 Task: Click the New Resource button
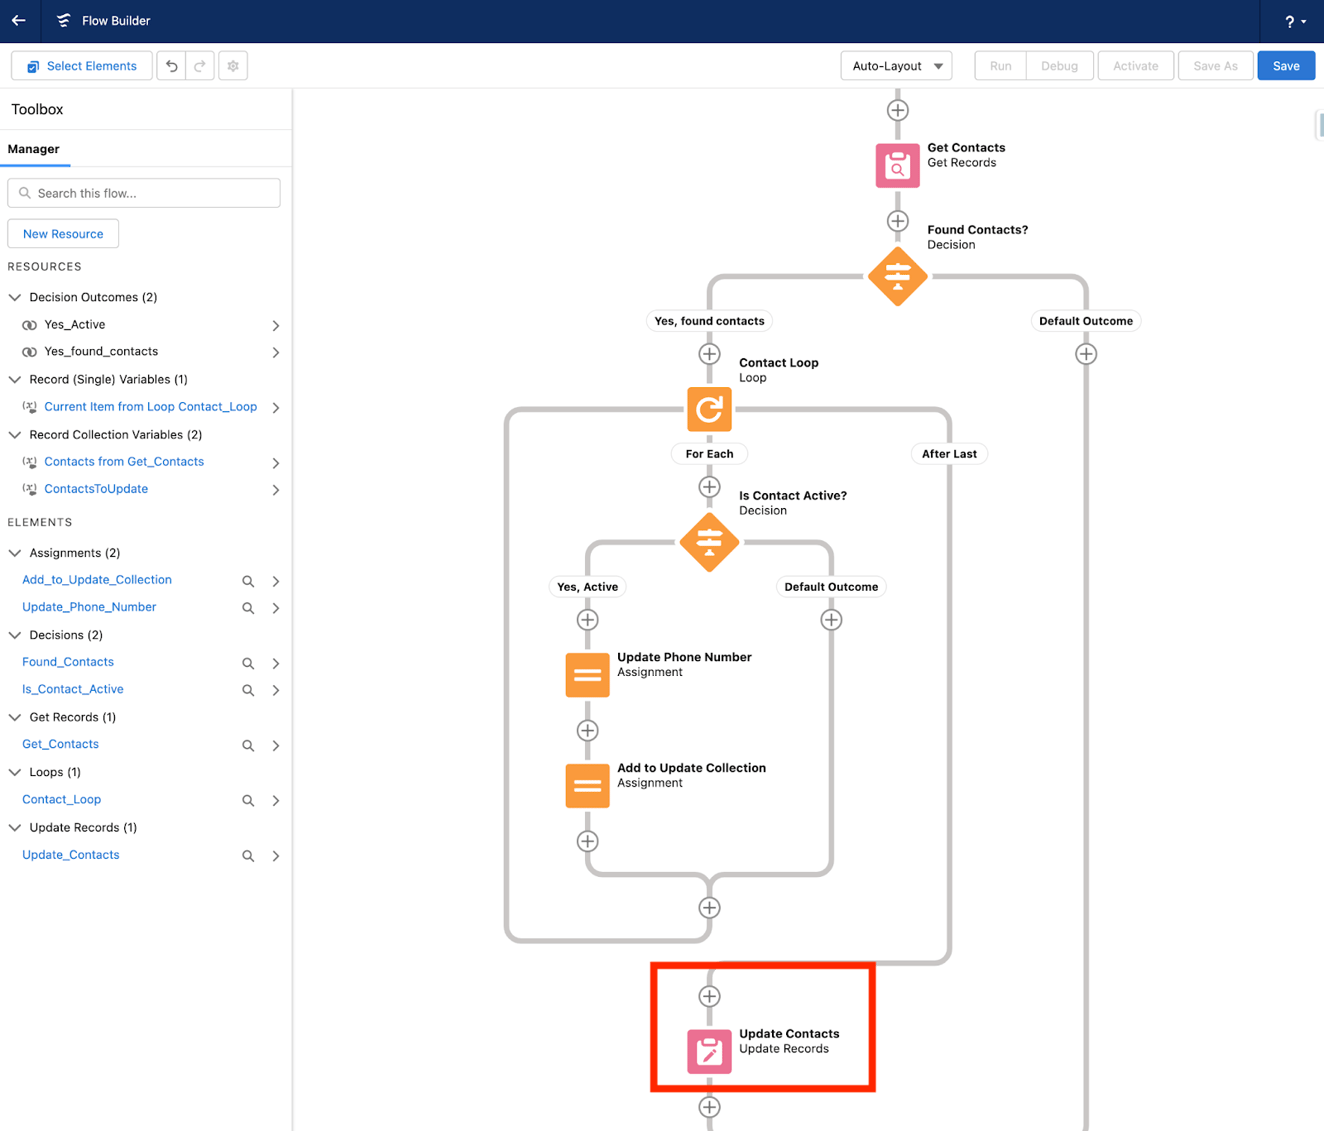pyautogui.click(x=63, y=233)
